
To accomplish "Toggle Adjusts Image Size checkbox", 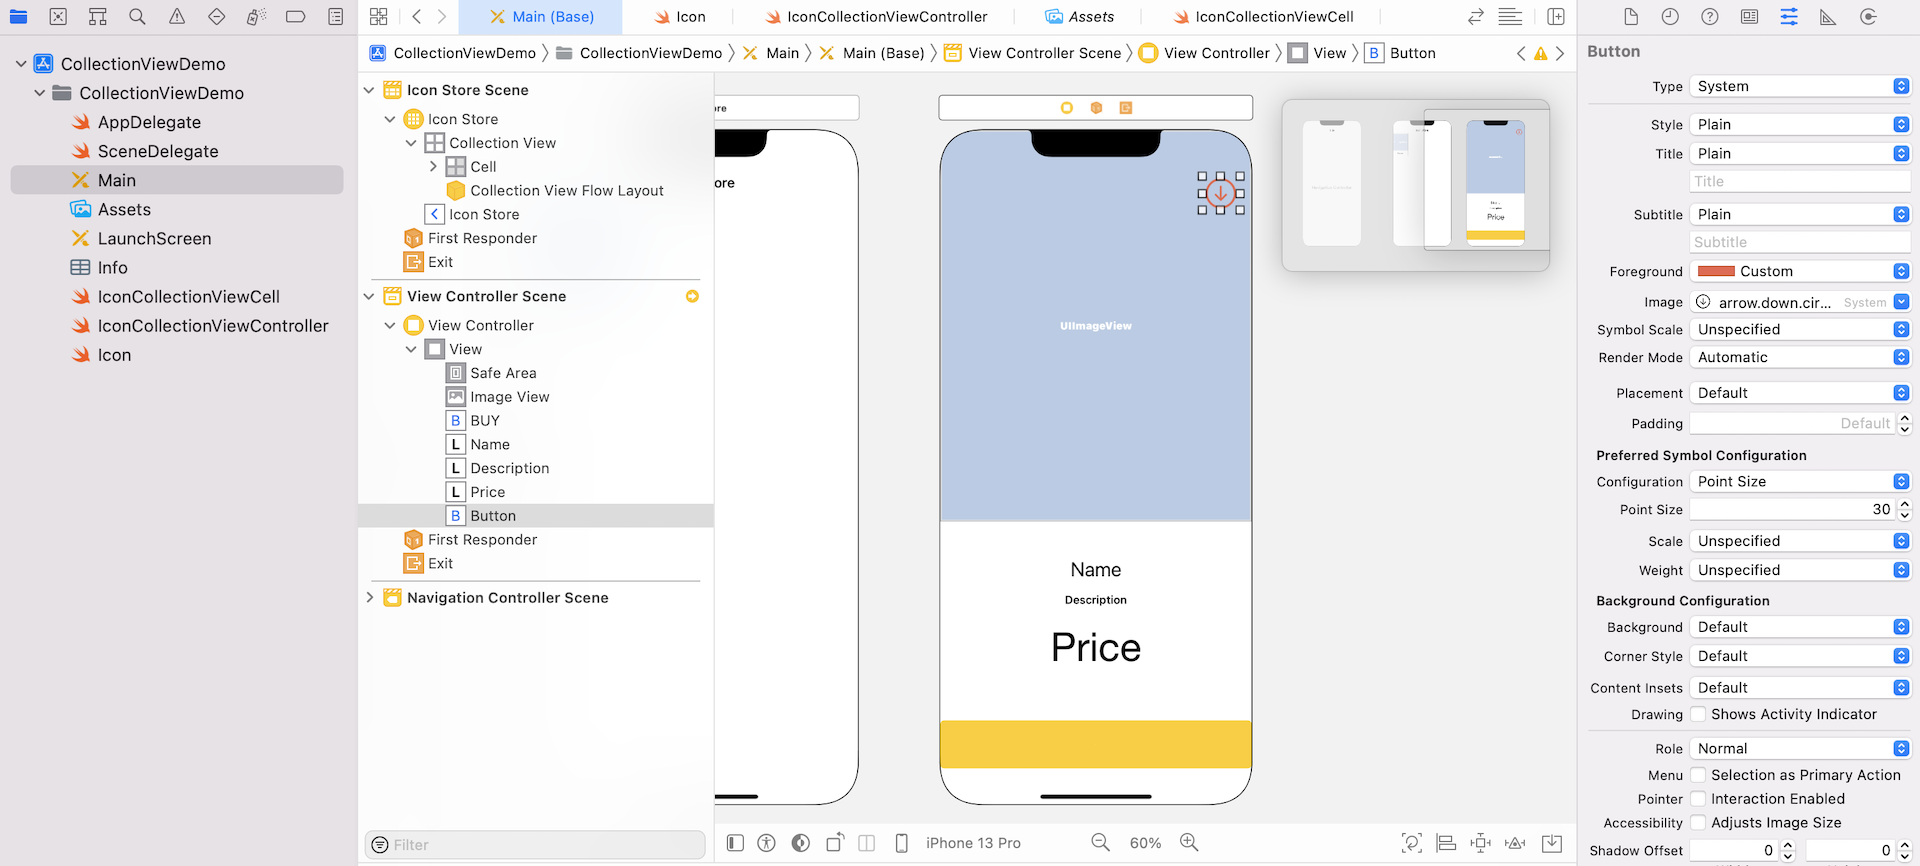I will click(x=1698, y=823).
